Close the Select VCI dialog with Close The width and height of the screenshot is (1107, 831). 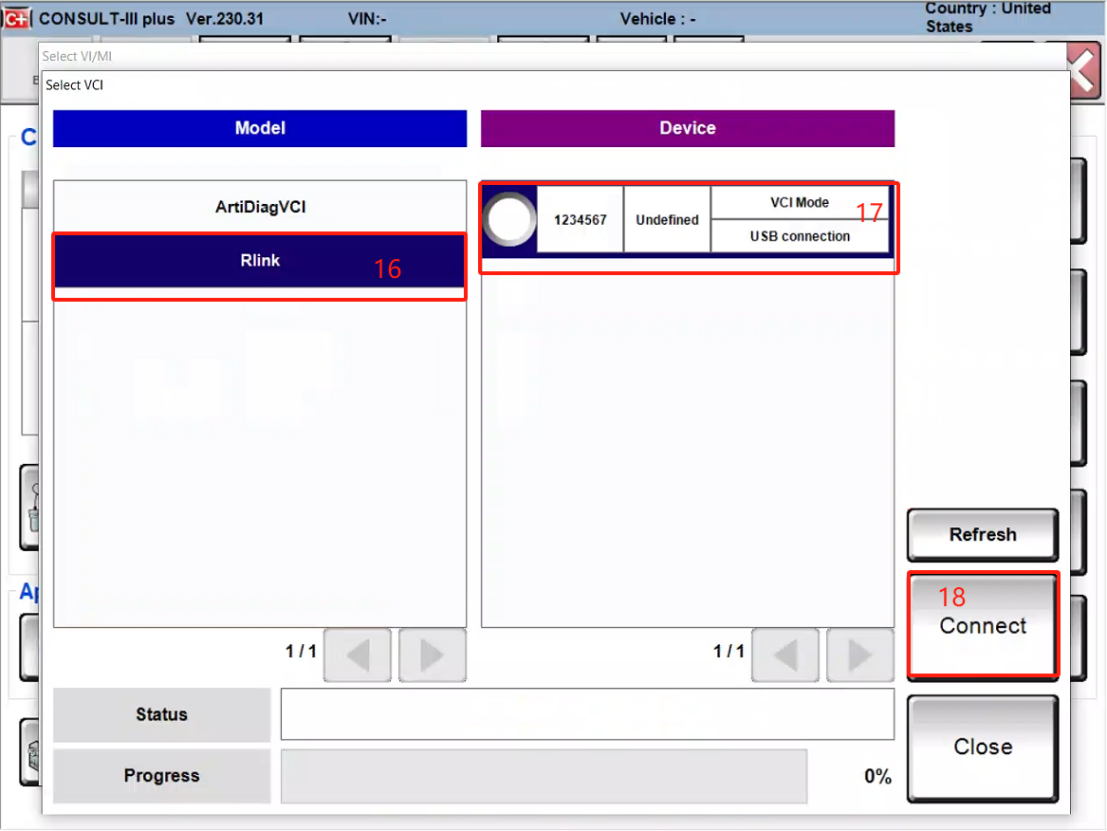[x=982, y=747]
